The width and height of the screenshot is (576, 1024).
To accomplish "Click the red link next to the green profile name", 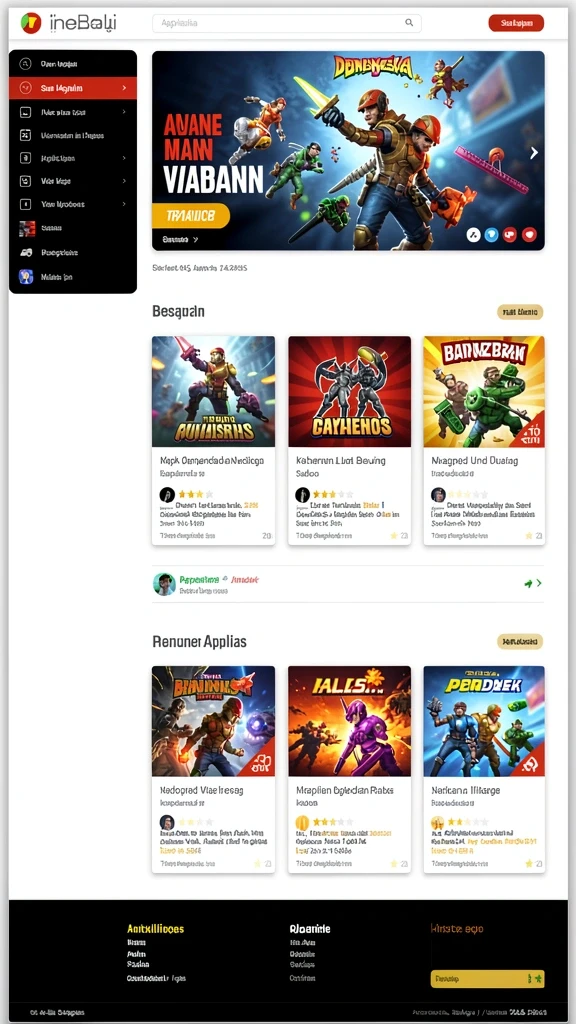I will pyautogui.click(x=245, y=579).
